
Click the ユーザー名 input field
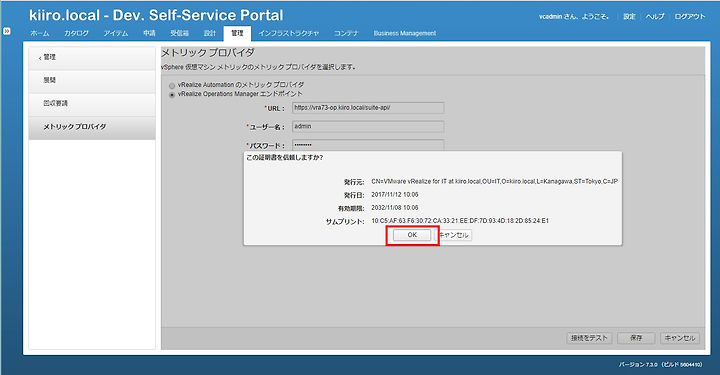[x=368, y=127]
